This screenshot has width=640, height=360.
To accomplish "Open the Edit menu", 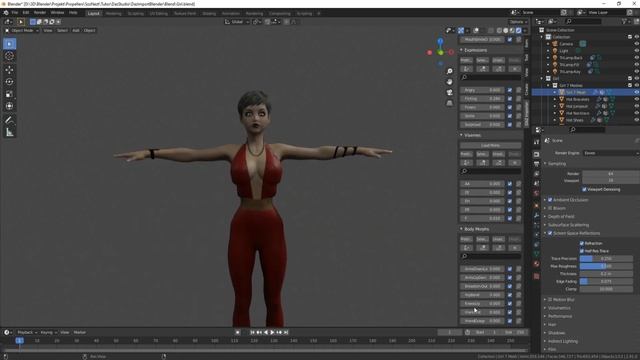I will click(26, 13).
